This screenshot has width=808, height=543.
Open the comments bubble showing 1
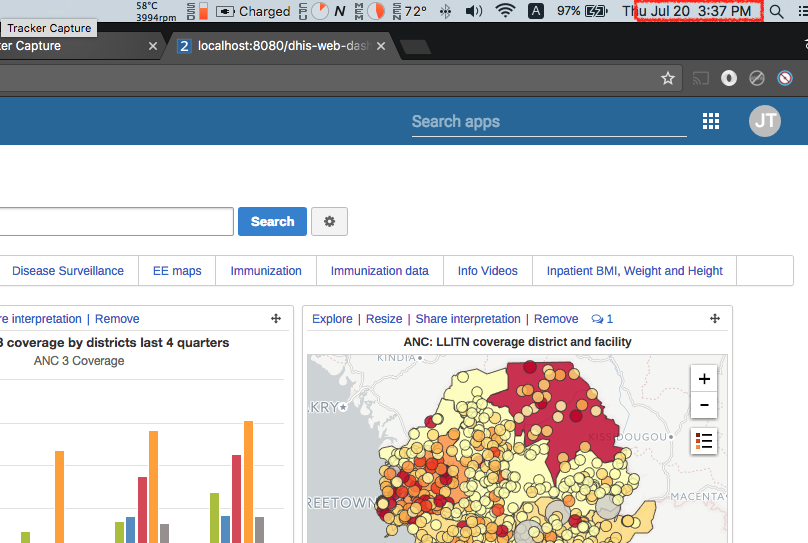pos(602,319)
